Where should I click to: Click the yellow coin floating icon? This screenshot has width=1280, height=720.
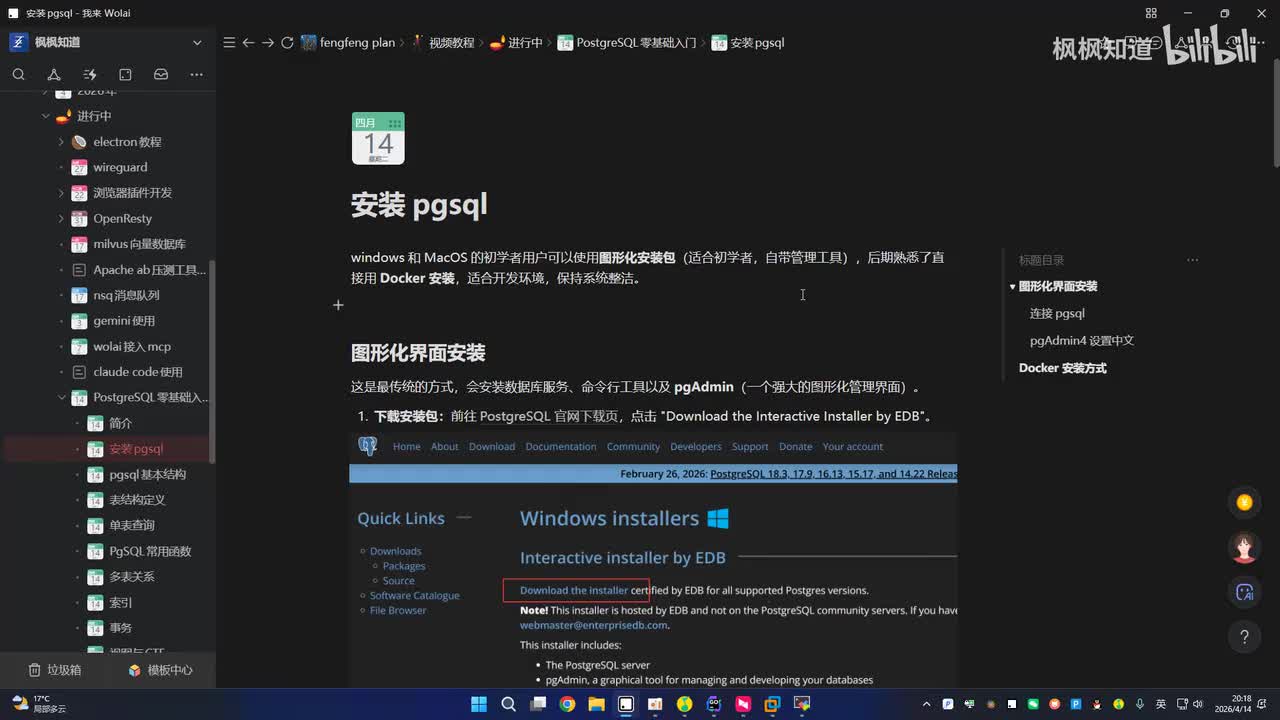pos(1245,503)
